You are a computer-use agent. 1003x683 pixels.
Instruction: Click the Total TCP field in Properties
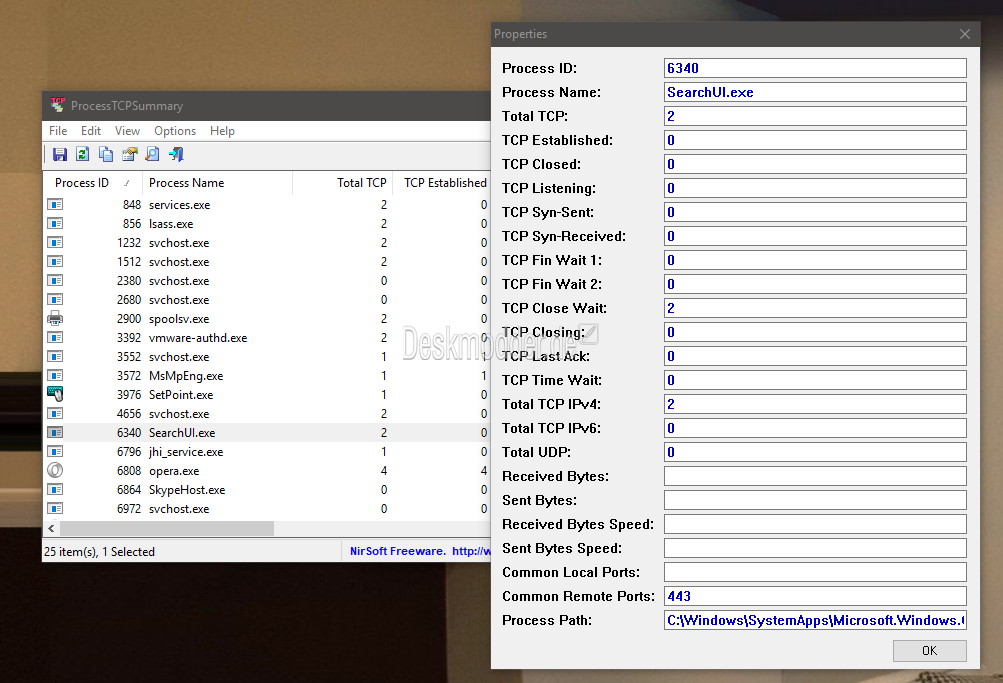pyautogui.click(x=815, y=116)
